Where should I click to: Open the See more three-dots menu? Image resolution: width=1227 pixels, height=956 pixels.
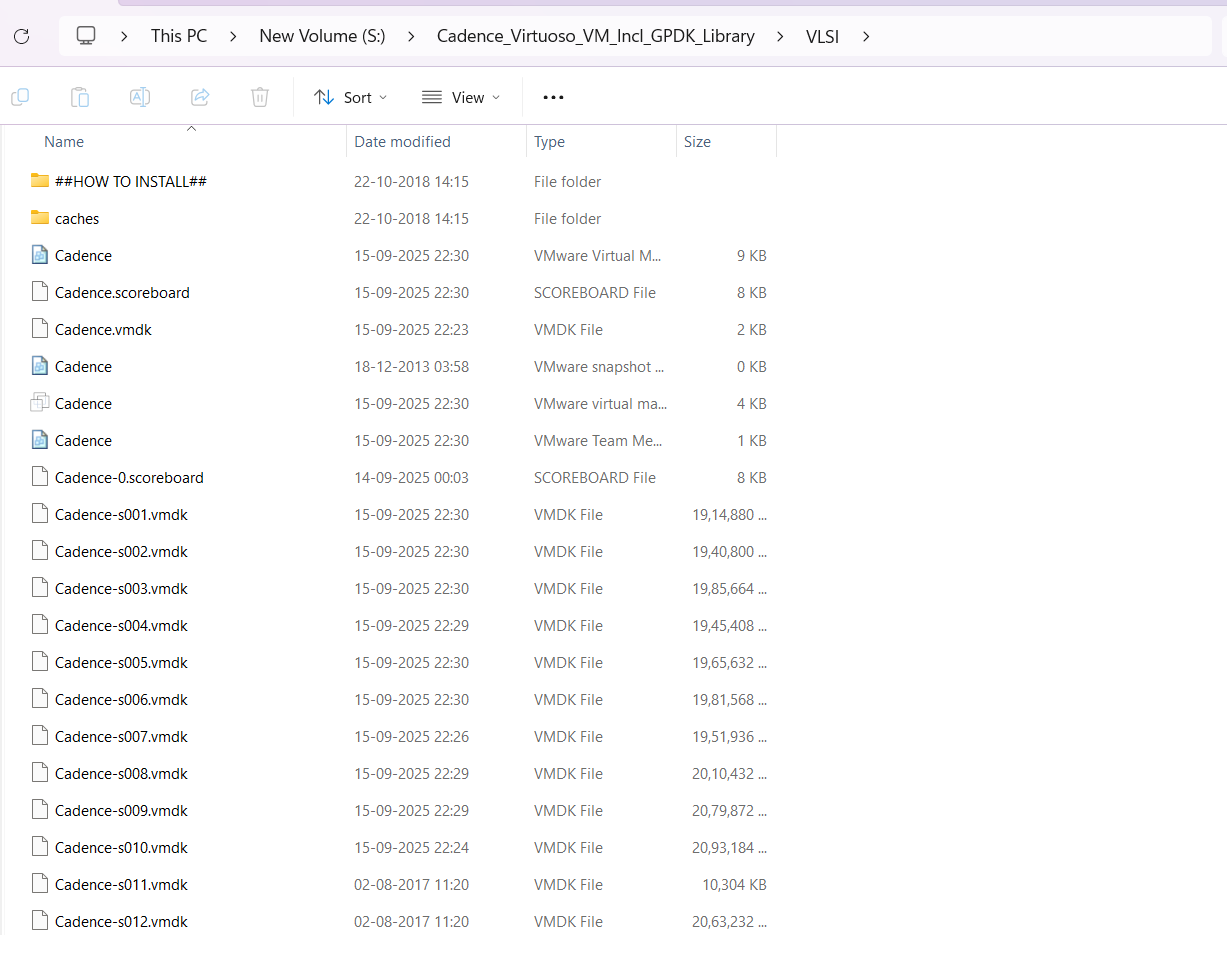(553, 97)
